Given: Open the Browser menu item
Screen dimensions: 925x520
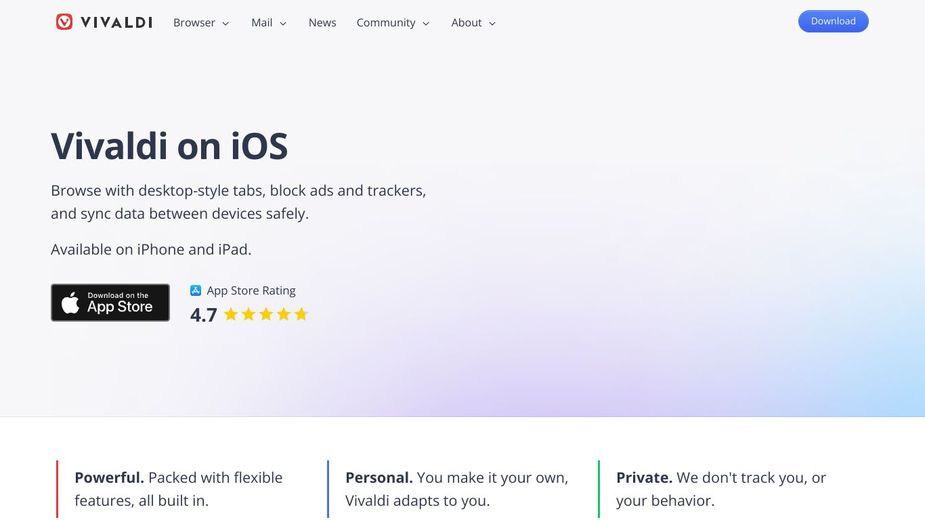Looking at the screenshot, I should point(194,22).
